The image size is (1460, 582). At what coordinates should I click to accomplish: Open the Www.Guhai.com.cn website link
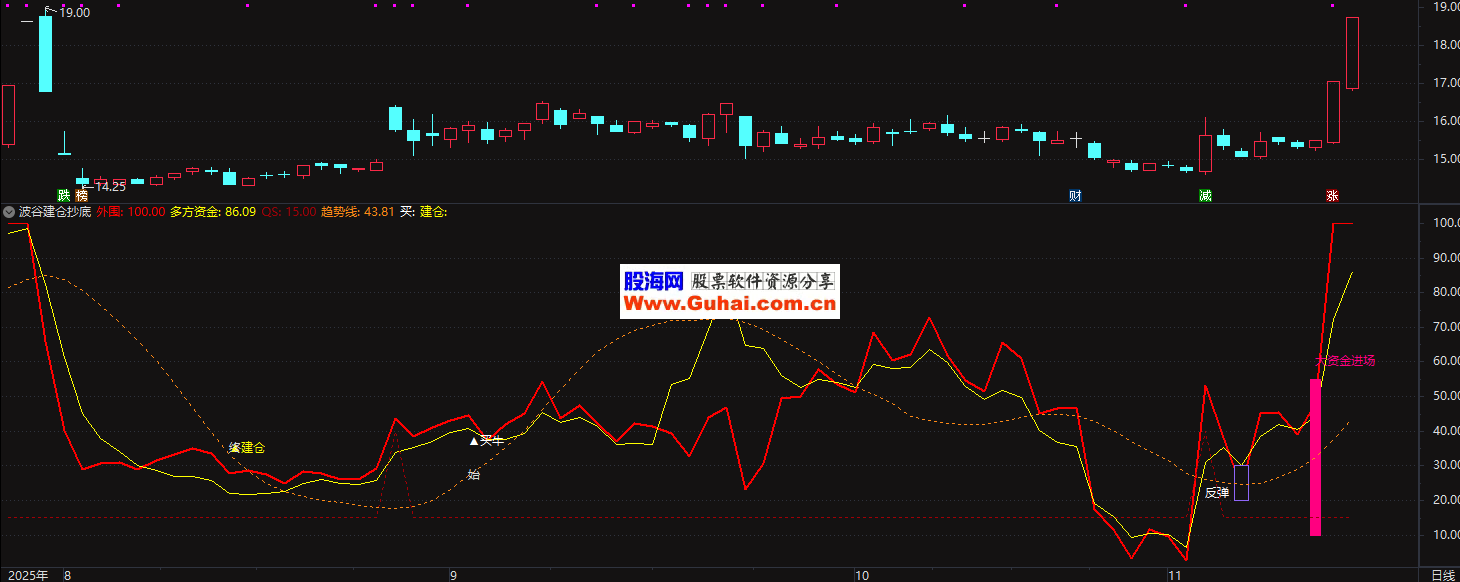(x=730, y=303)
